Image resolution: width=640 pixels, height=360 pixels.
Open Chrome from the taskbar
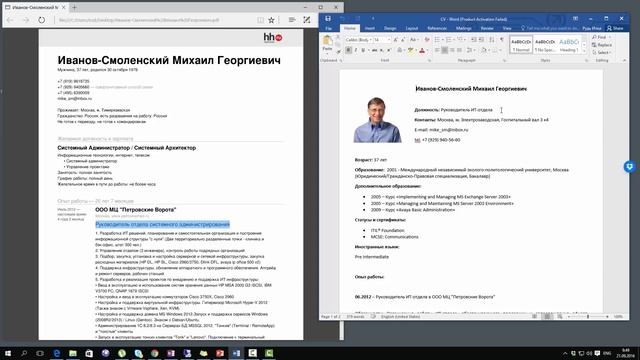(x=154, y=353)
